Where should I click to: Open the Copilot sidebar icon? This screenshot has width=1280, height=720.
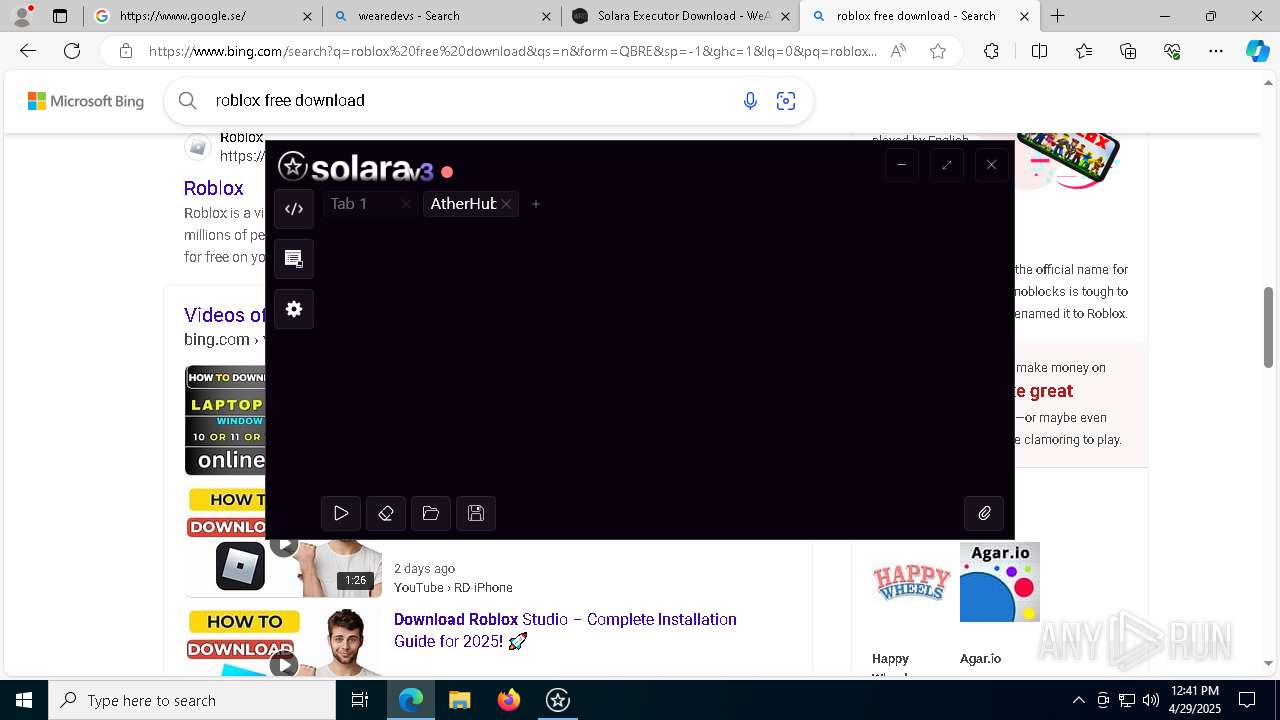pyautogui.click(x=1257, y=51)
